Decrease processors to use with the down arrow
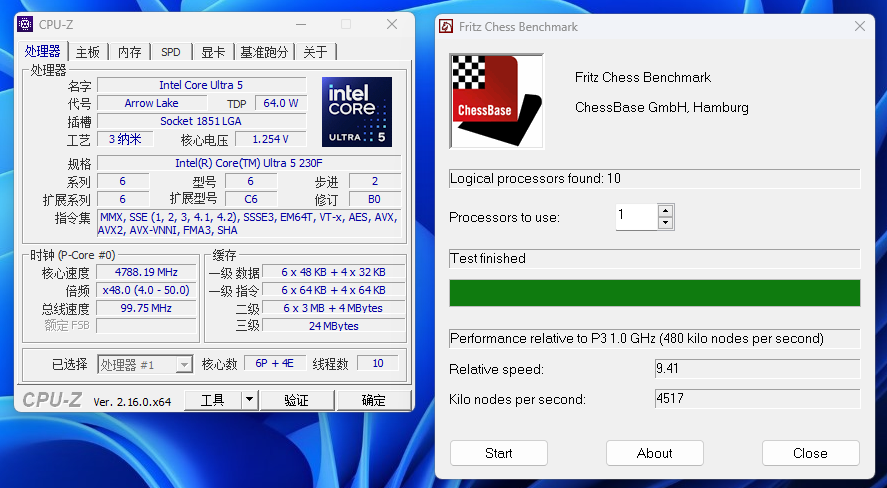The image size is (887, 488). [666, 222]
